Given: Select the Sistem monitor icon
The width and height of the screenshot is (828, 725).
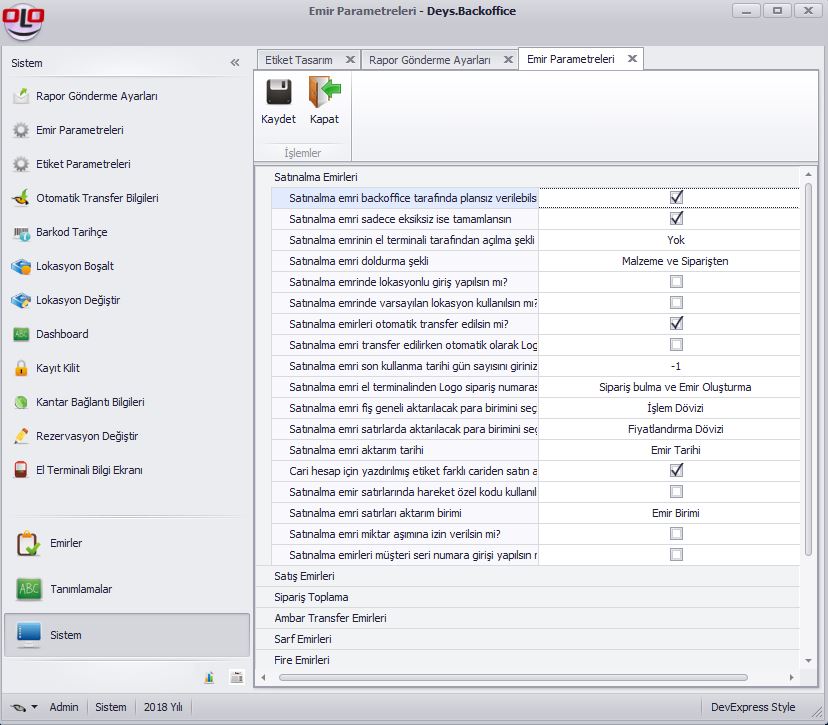Looking at the screenshot, I should [x=29, y=635].
